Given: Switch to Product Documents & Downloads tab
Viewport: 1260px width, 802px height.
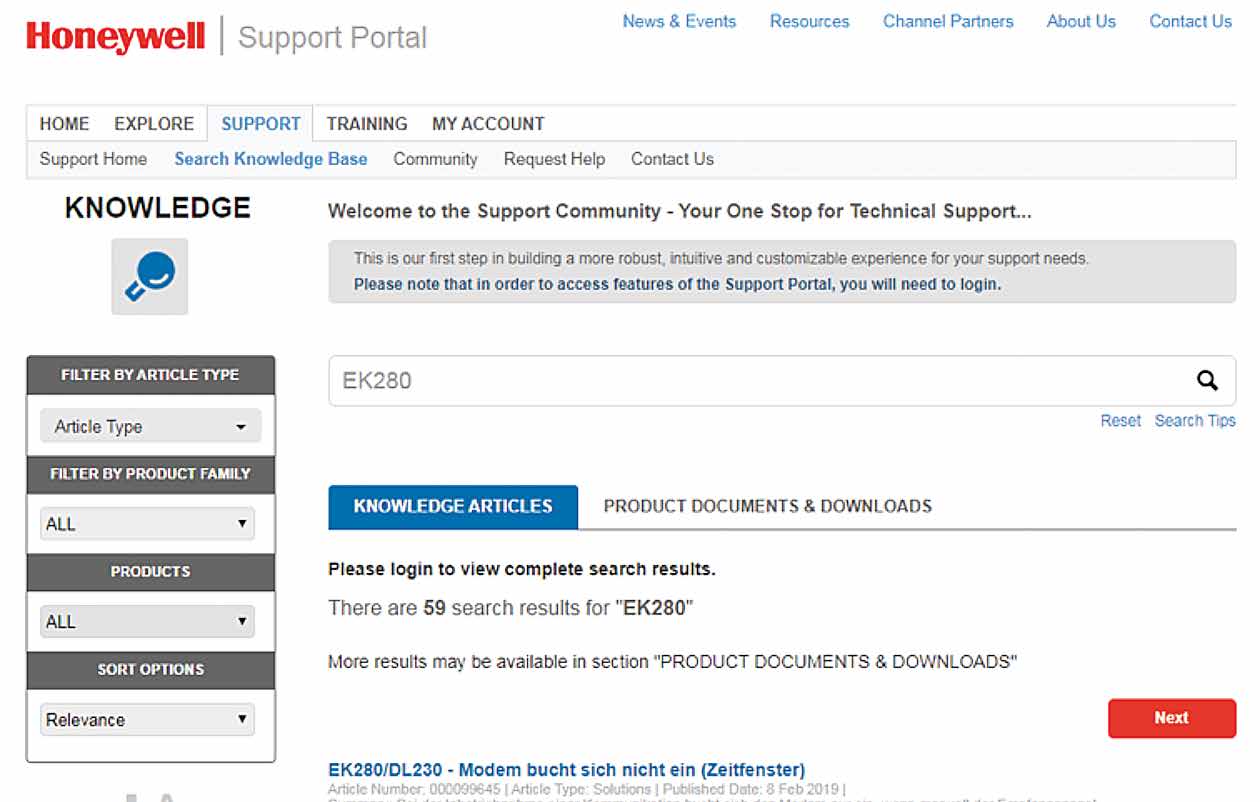Looking at the screenshot, I should tap(768, 506).
